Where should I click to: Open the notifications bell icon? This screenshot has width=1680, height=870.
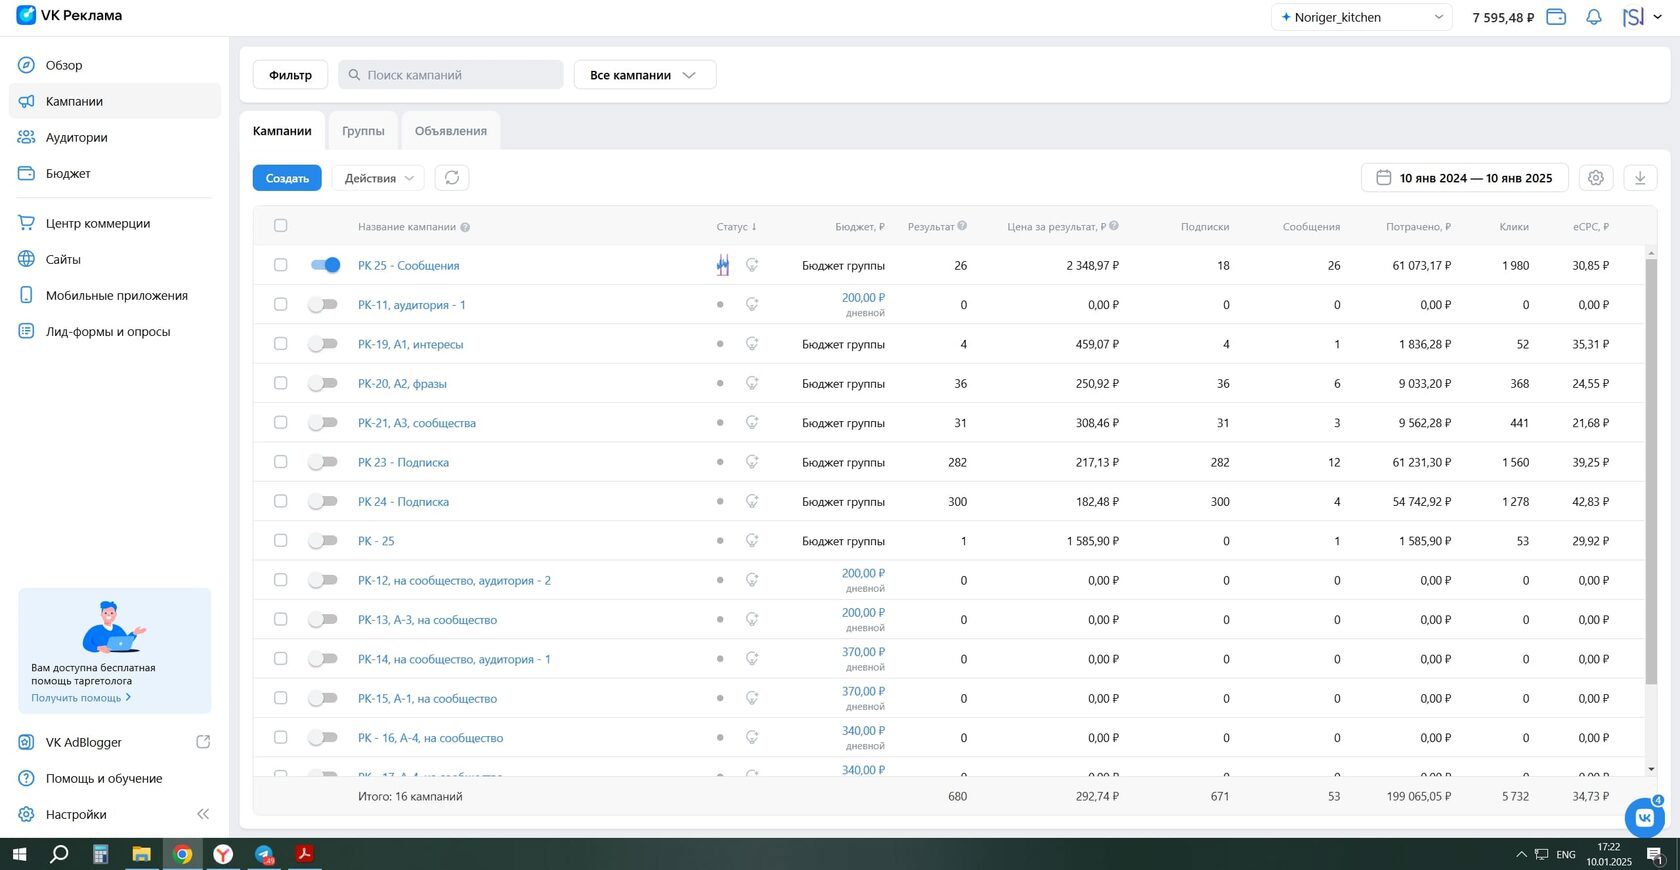point(1594,17)
